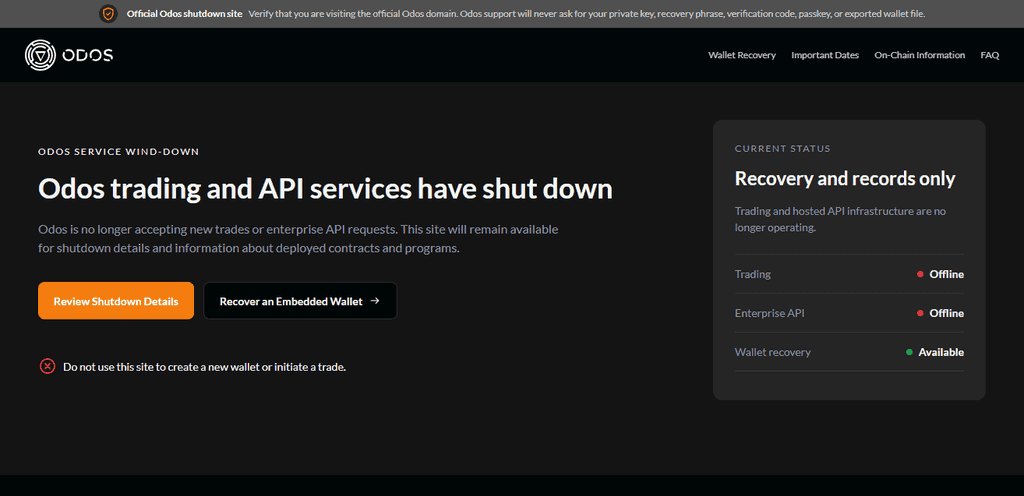Click Review Shutdown Details button
The image size is (1024, 496).
[116, 301]
